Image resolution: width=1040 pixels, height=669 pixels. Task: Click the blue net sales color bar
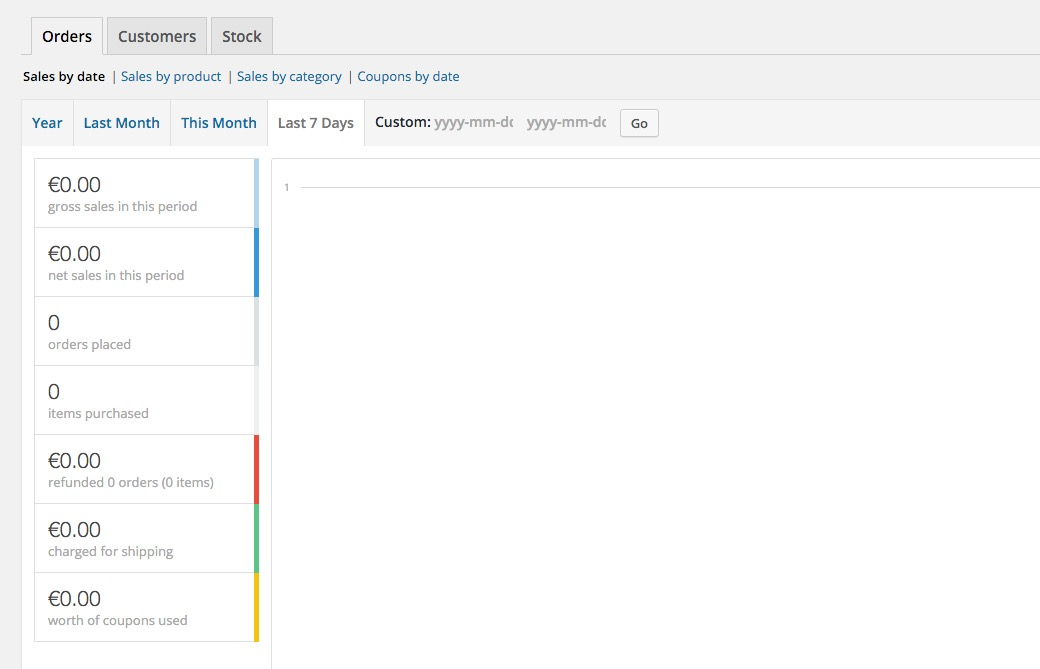(257, 262)
